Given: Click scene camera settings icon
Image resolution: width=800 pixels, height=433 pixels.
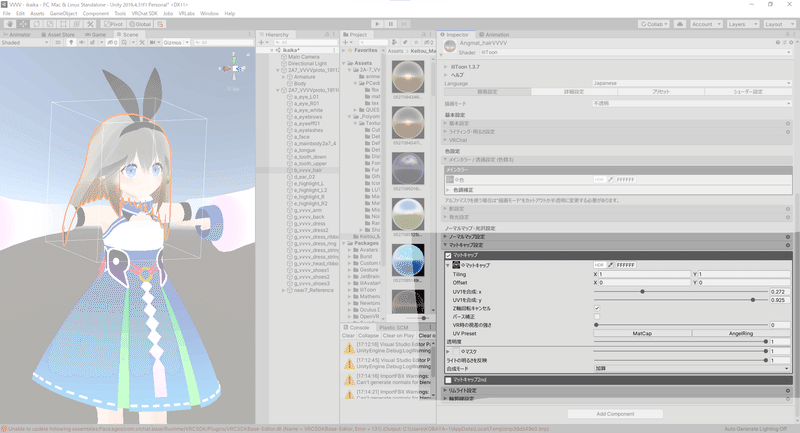Looking at the screenshot, I should (153, 42).
